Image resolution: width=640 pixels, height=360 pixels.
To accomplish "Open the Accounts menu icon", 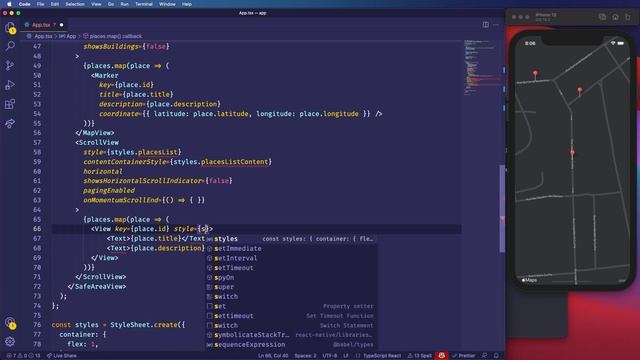I will 10,323.
